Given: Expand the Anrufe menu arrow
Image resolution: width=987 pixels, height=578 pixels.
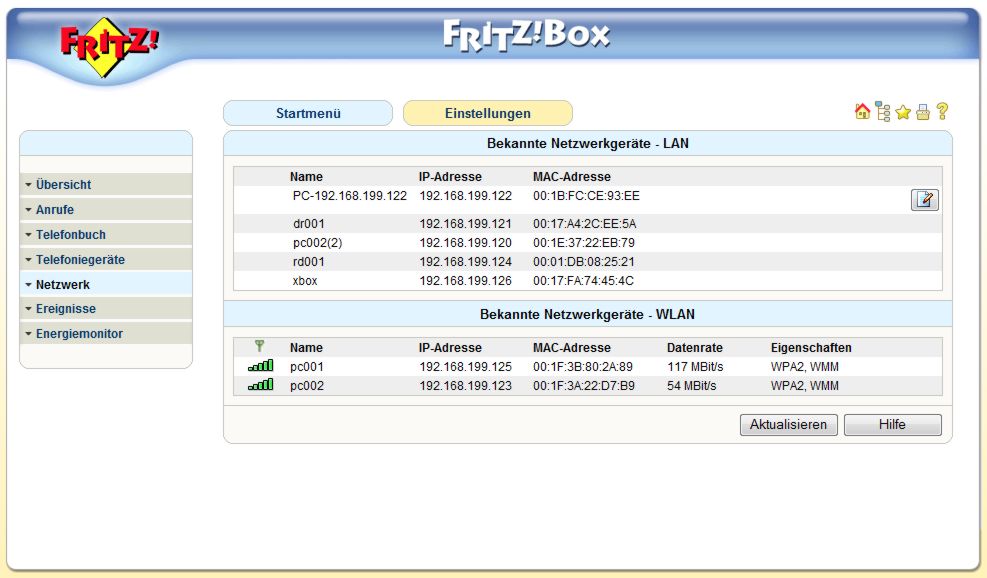Looking at the screenshot, I should pyautogui.click(x=28, y=210).
